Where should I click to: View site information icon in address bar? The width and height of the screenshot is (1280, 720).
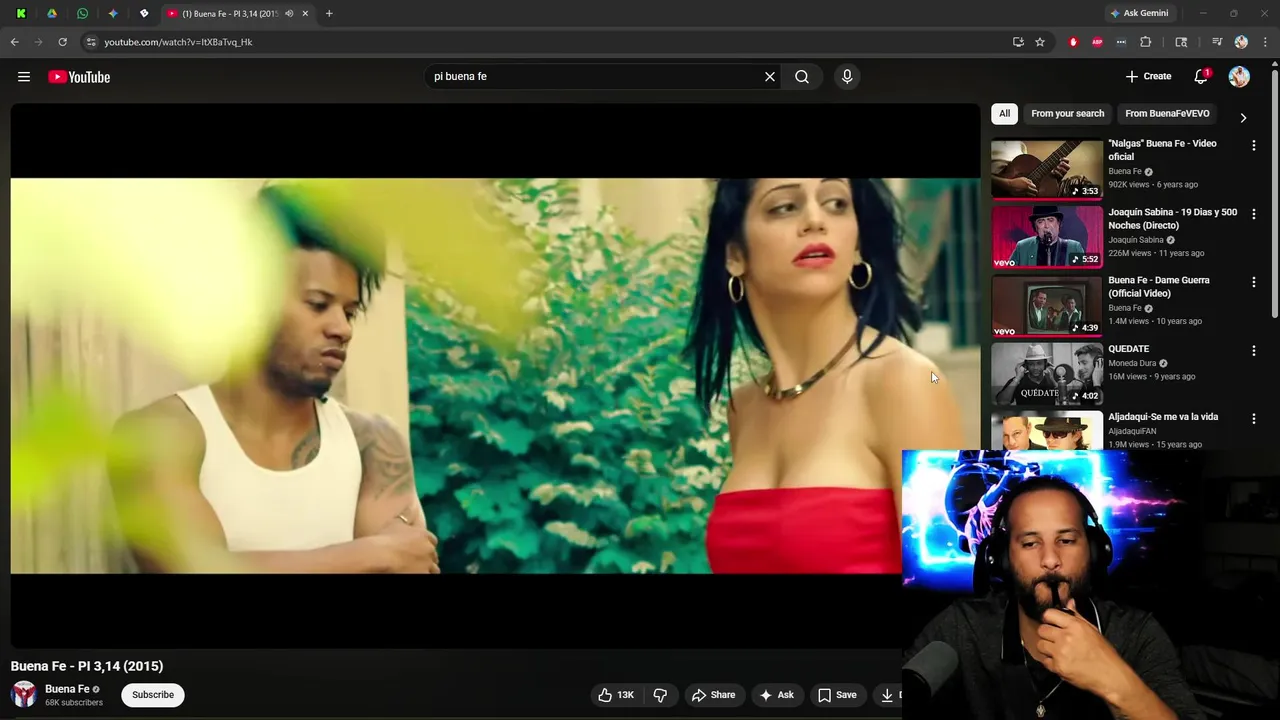[x=91, y=42]
